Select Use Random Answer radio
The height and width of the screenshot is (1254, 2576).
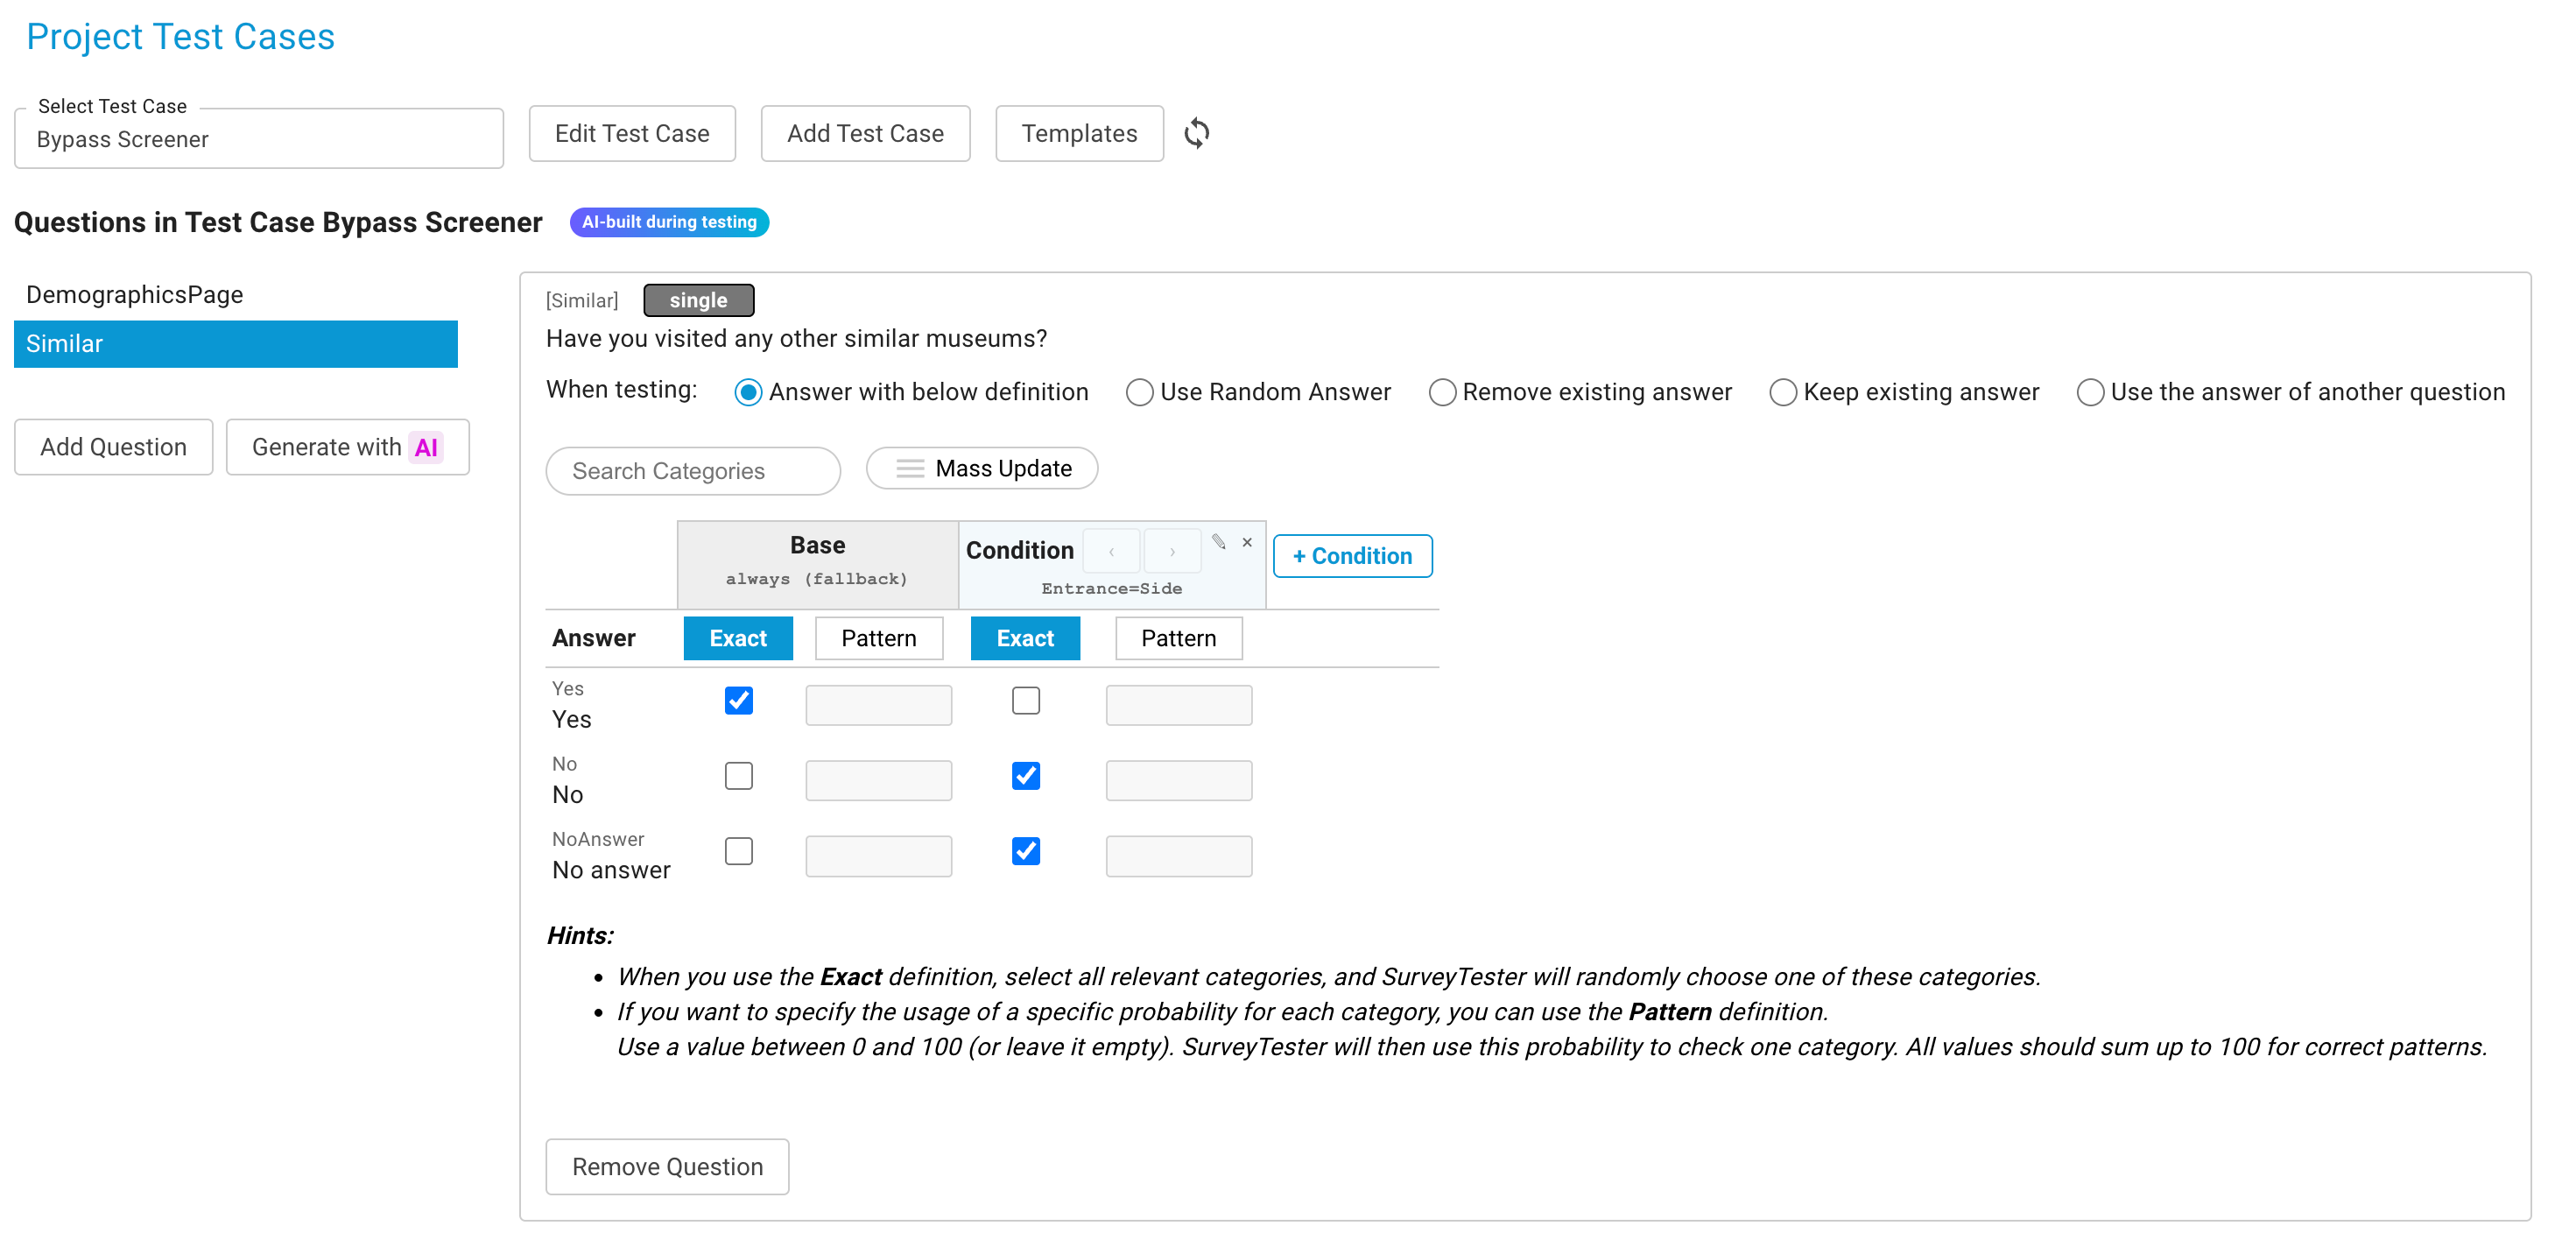[1139, 392]
